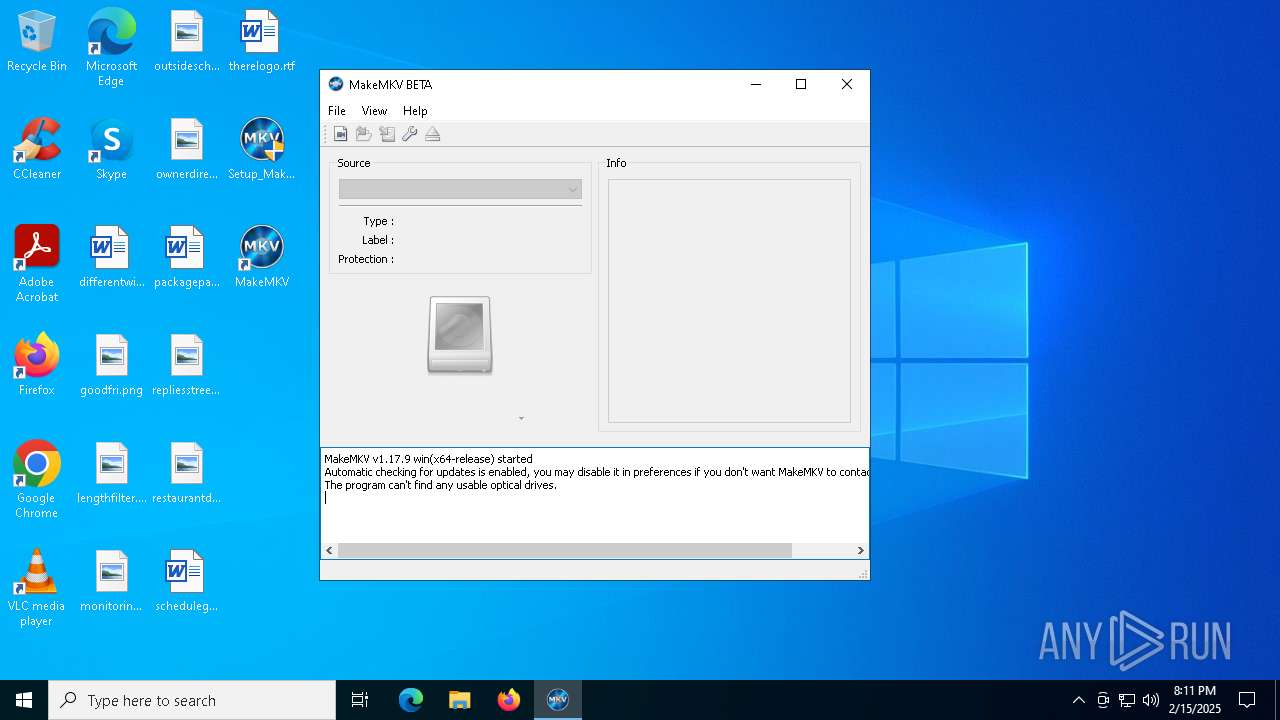The width and height of the screenshot is (1280, 720).
Task: Select the differentwi... Word document
Action: pyautogui.click(x=111, y=257)
